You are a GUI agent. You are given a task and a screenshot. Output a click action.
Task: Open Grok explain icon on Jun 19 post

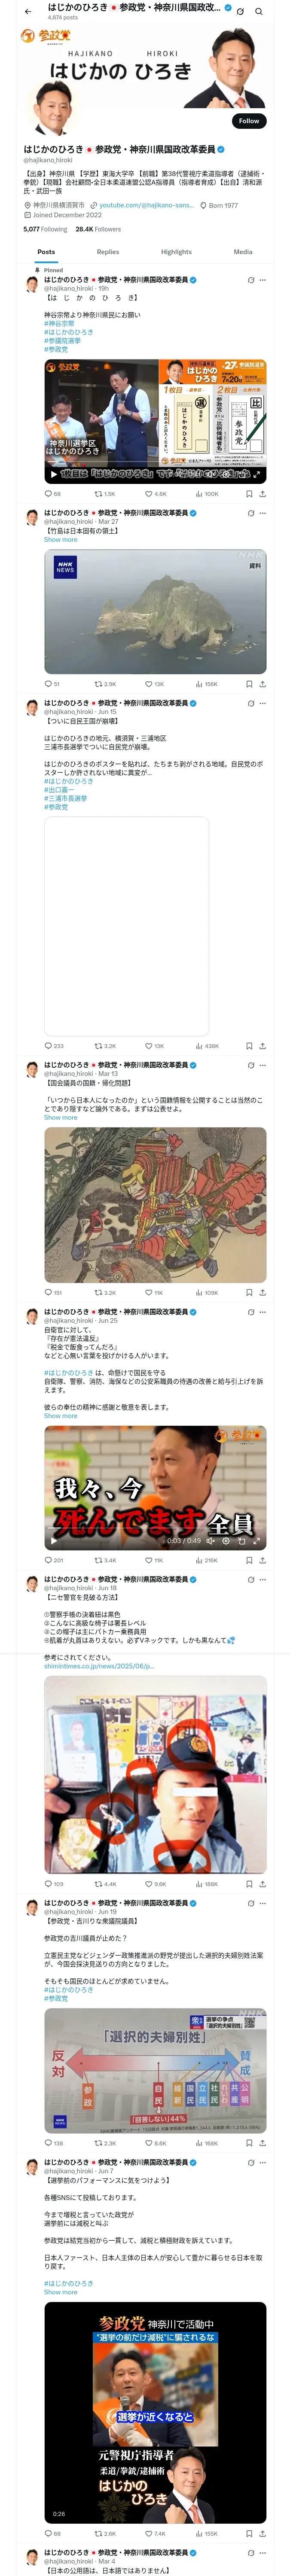coord(251,1903)
